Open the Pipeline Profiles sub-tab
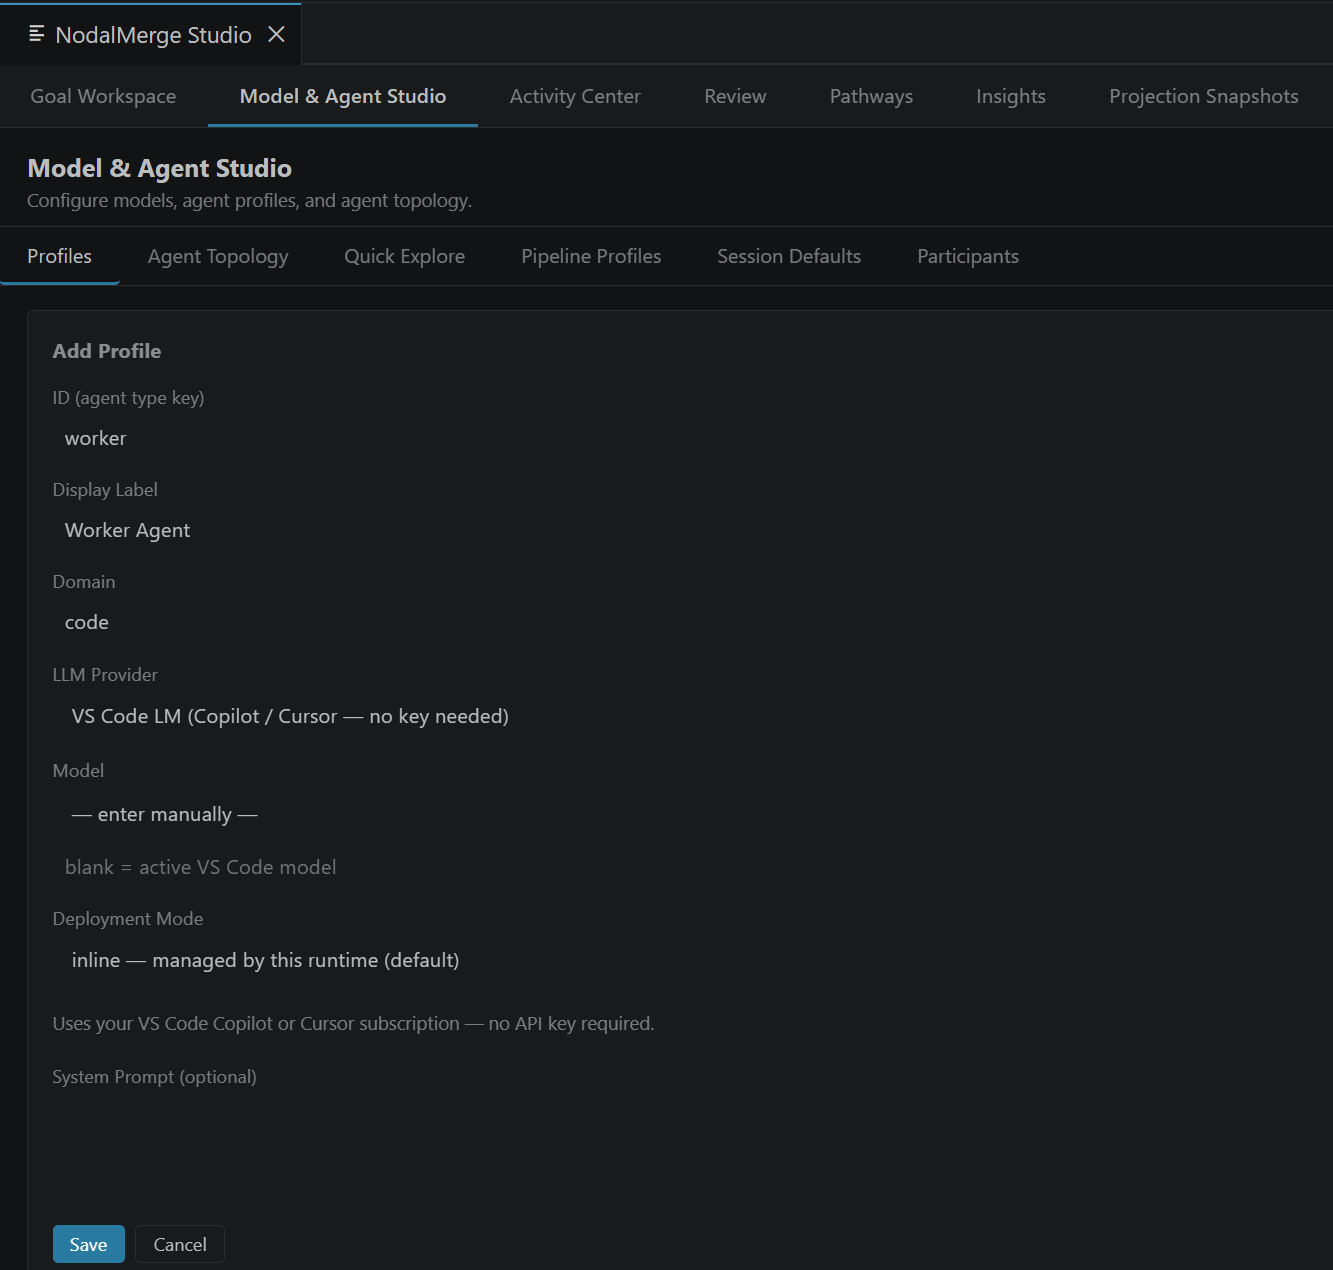This screenshot has width=1333, height=1270. (x=591, y=256)
